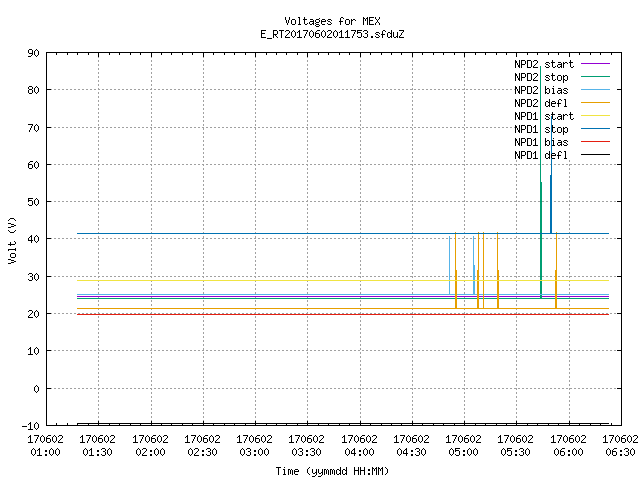Click the 'Volt (V)' y-axis label
The height and width of the screenshot is (480, 640).
[12, 240]
